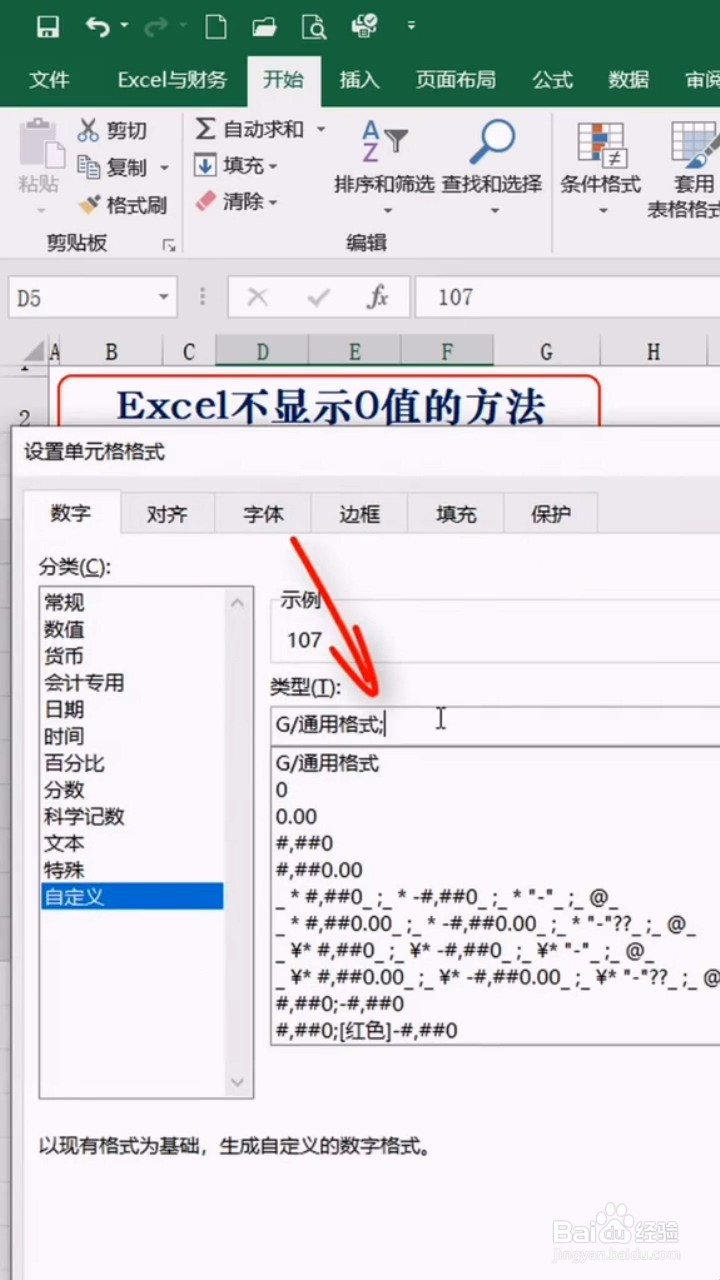Switch to Excel与财务 ribbon tab

coord(172,80)
